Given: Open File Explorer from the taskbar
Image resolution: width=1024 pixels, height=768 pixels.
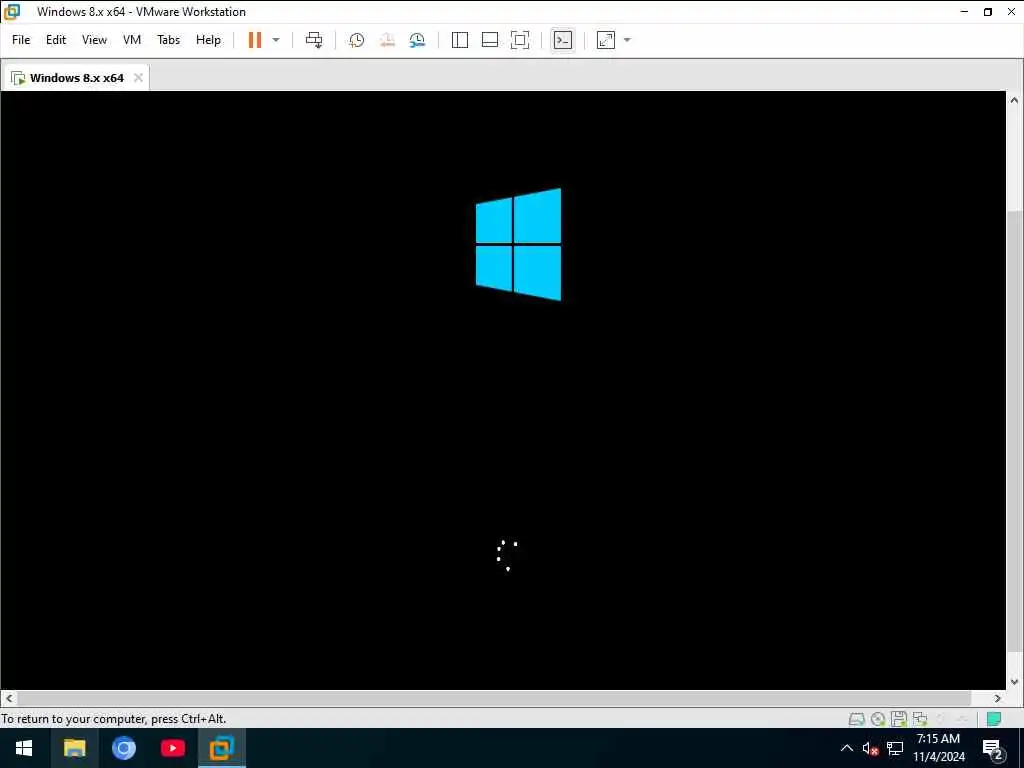Looking at the screenshot, I should (x=74, y=748).
